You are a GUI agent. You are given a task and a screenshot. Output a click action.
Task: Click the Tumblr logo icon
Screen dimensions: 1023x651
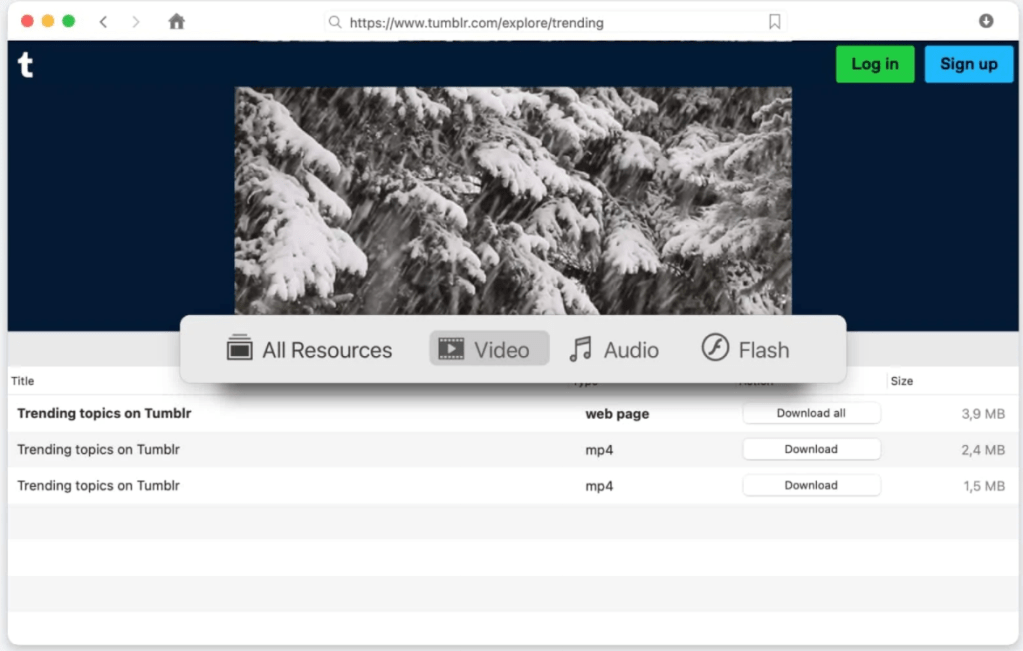(26, 65)
